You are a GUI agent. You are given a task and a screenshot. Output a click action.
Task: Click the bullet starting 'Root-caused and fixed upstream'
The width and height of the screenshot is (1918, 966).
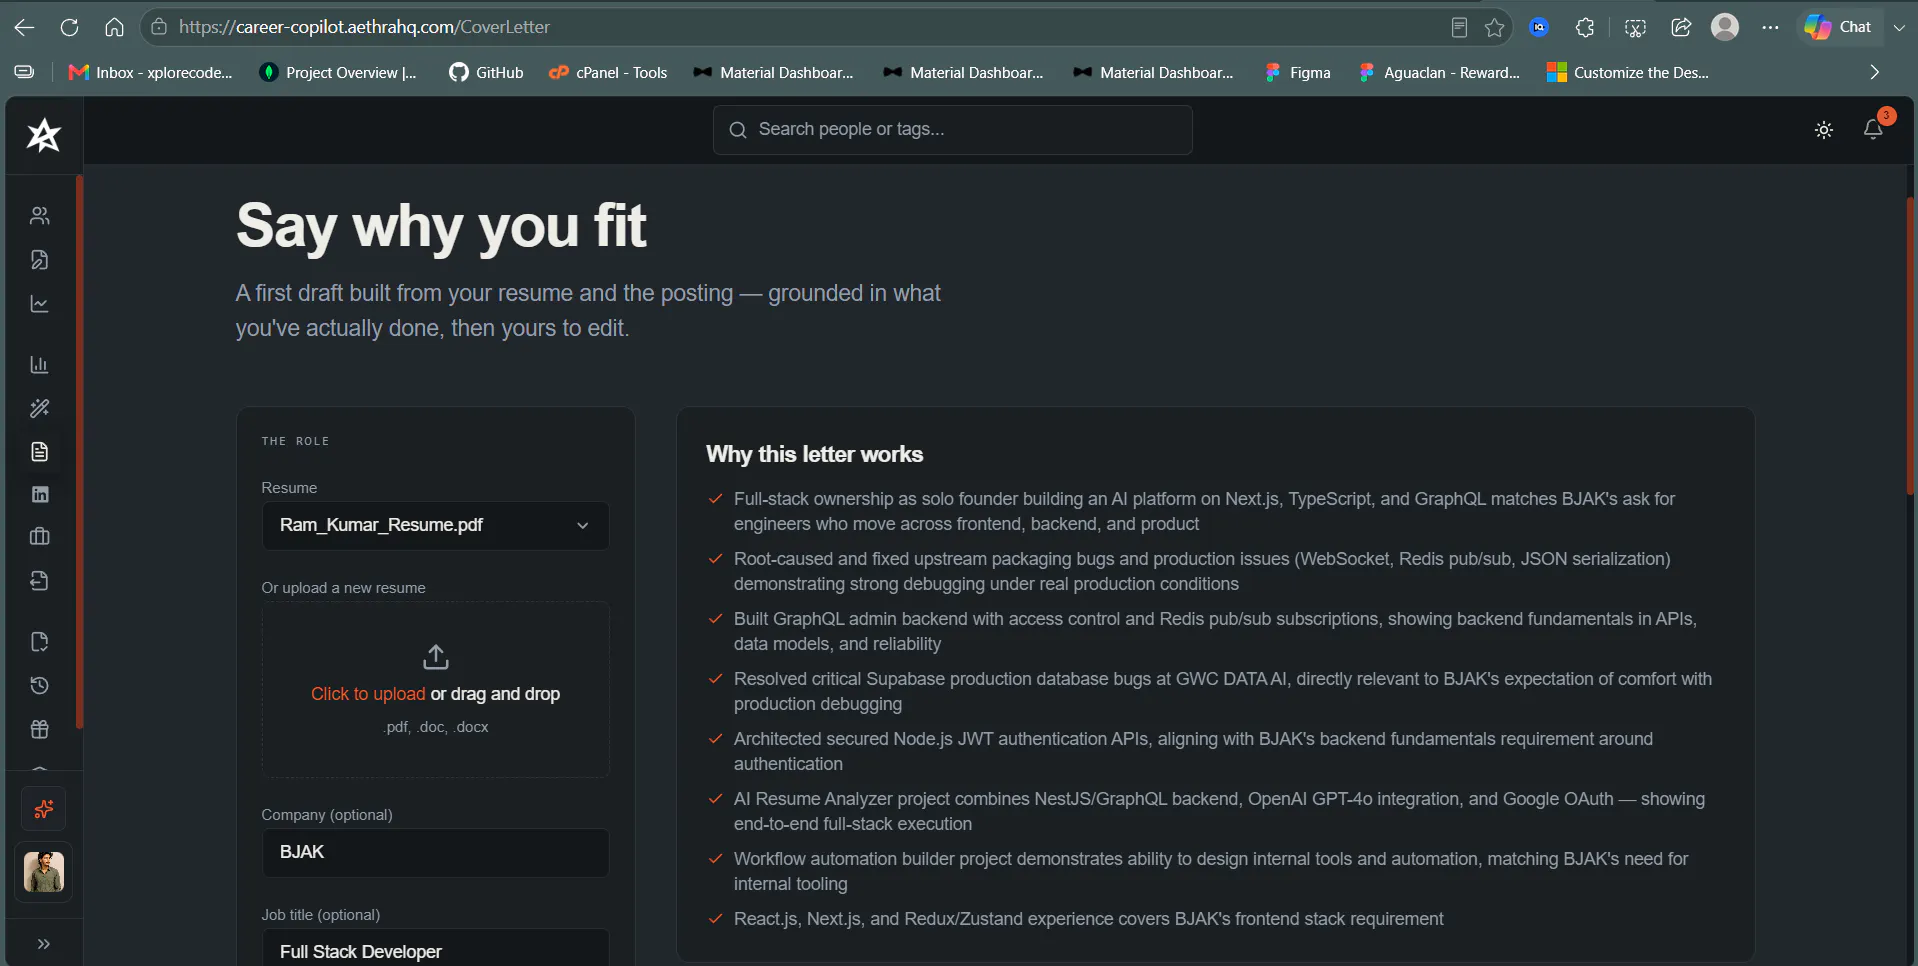point(1203,571)
